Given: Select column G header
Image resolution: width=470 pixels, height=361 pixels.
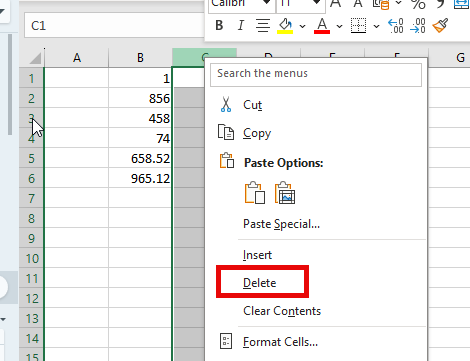Looking at the screenshot, I should (x=461, y=58).
